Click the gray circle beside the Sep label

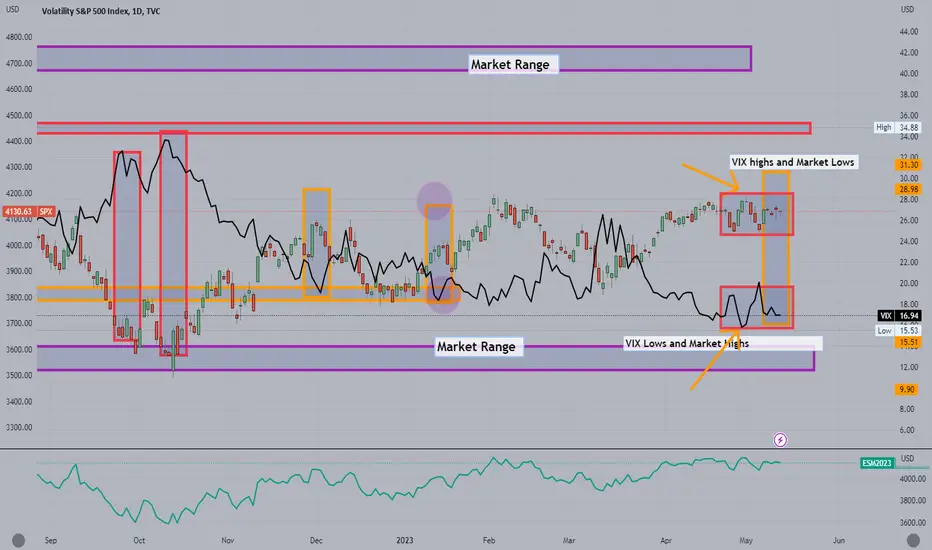click(x=18, y=540)
